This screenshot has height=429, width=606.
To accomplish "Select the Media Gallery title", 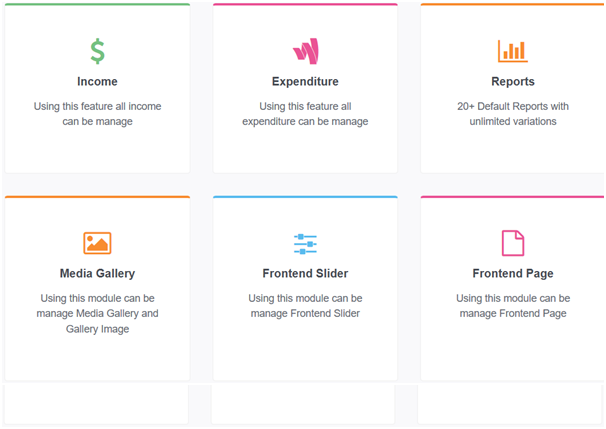I will 97,274.
